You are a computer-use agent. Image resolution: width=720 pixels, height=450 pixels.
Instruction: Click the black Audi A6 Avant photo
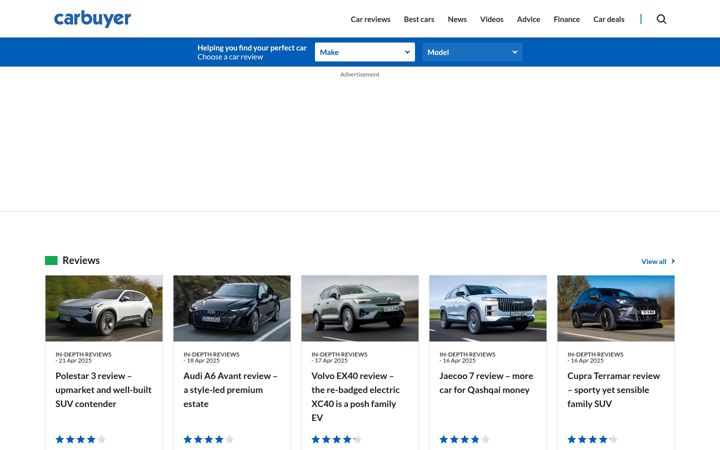(x=232, y=308)
